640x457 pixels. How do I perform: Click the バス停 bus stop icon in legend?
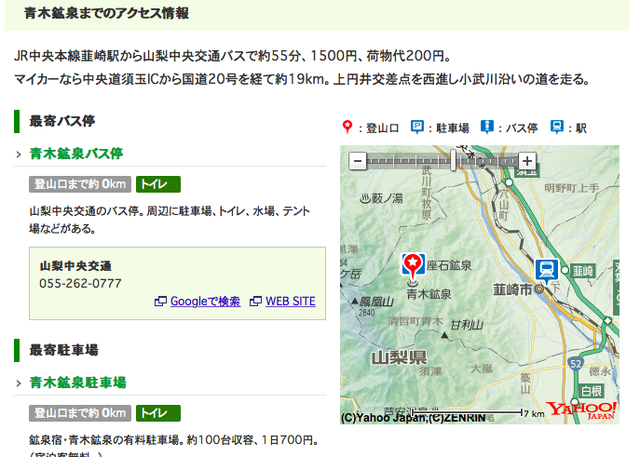click(487, 127)
